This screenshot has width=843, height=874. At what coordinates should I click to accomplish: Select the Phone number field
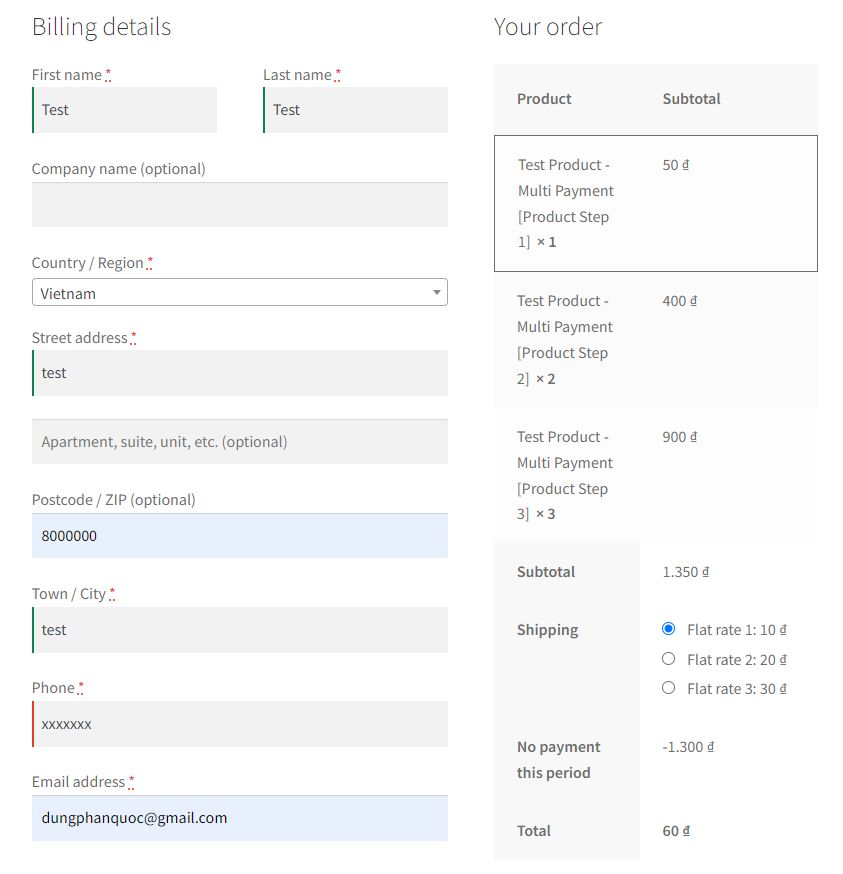point(239,724)
